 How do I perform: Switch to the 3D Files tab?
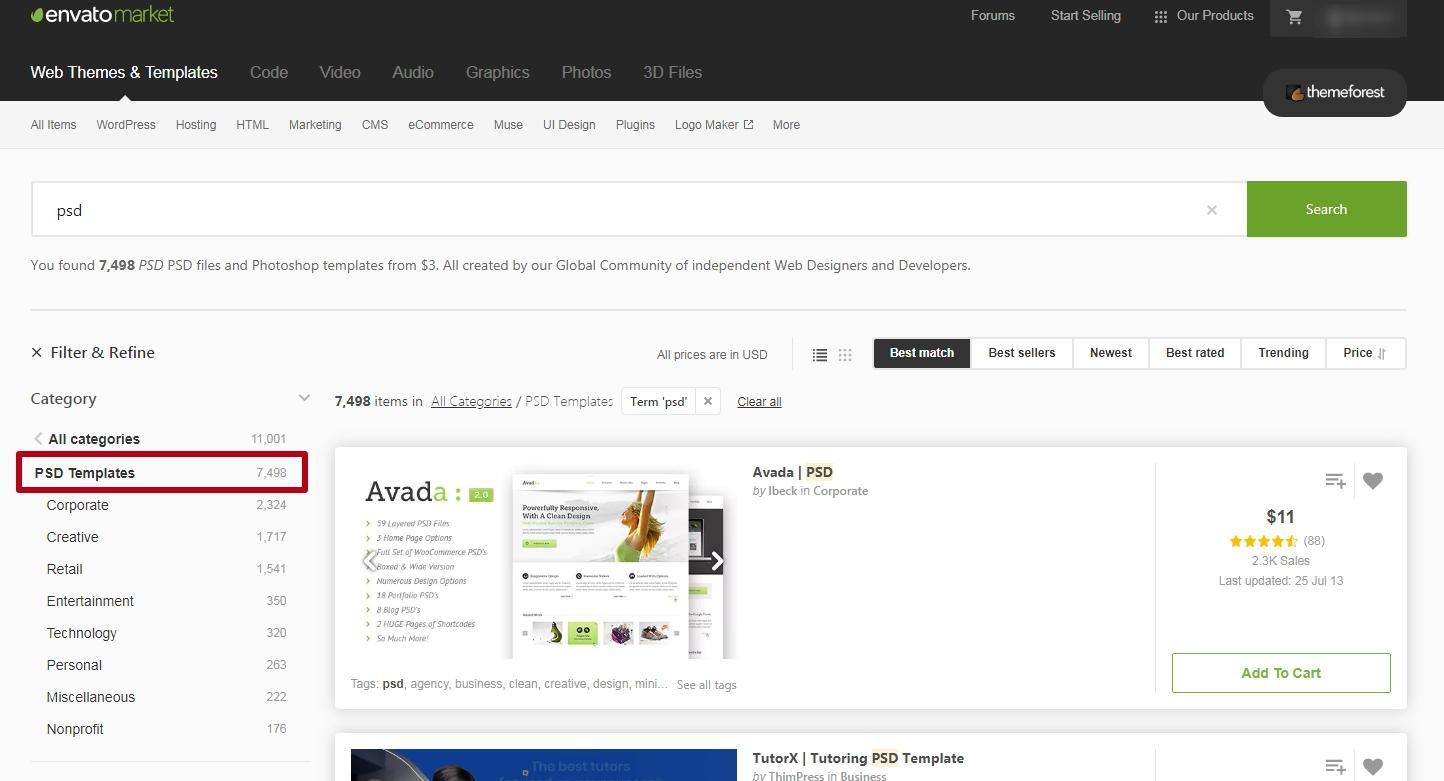672,72
